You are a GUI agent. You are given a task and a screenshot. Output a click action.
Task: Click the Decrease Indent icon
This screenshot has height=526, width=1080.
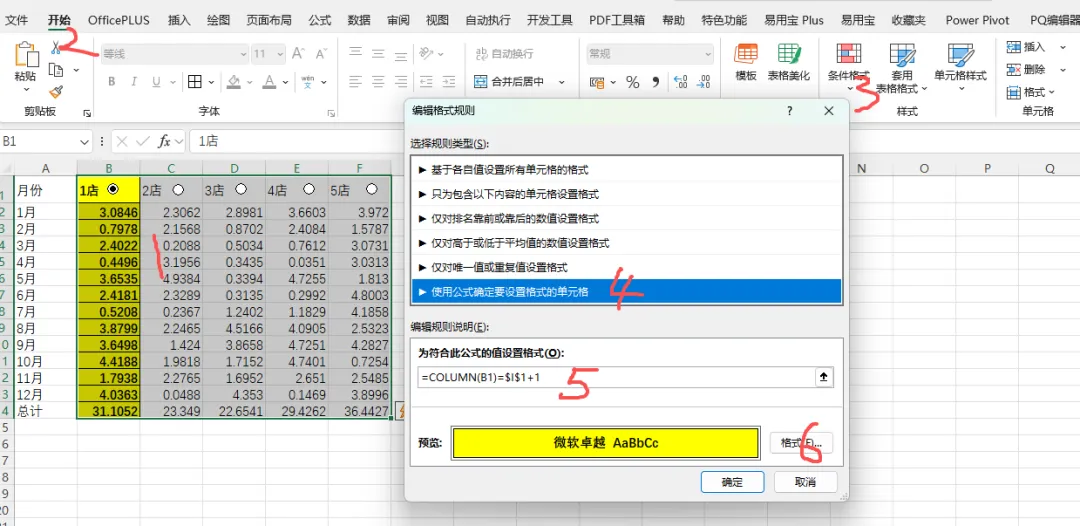pyautogui.click(x=426, y=82)
